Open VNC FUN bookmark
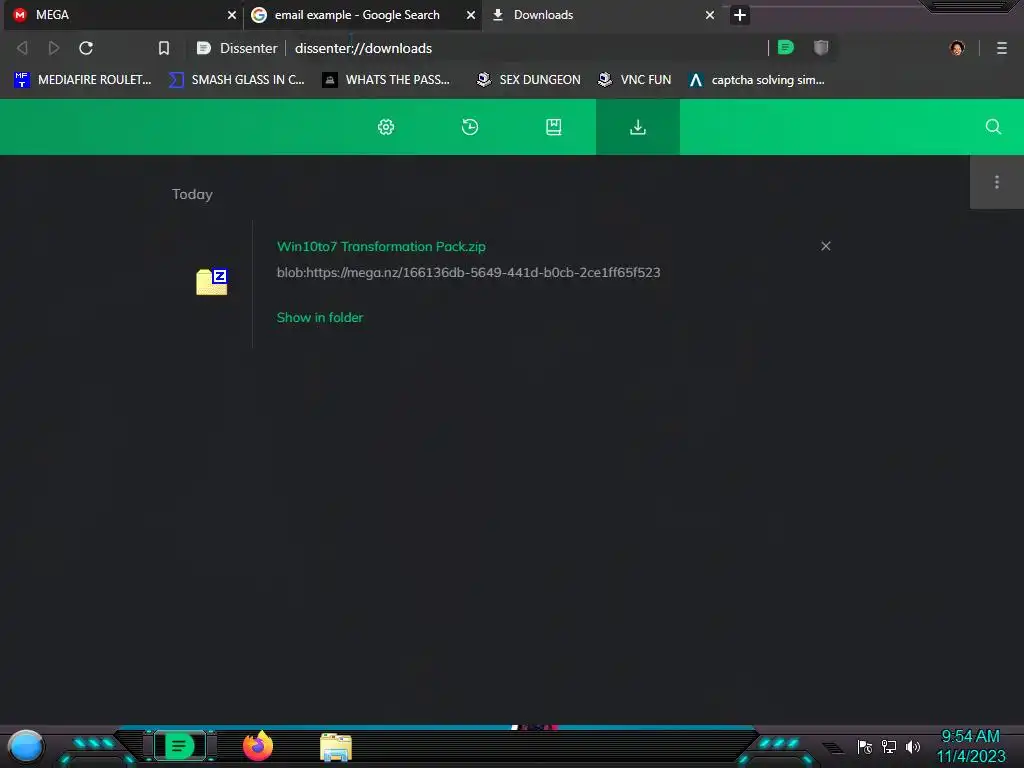Viewport: 1024px width, 768px height. coord(634,80)
